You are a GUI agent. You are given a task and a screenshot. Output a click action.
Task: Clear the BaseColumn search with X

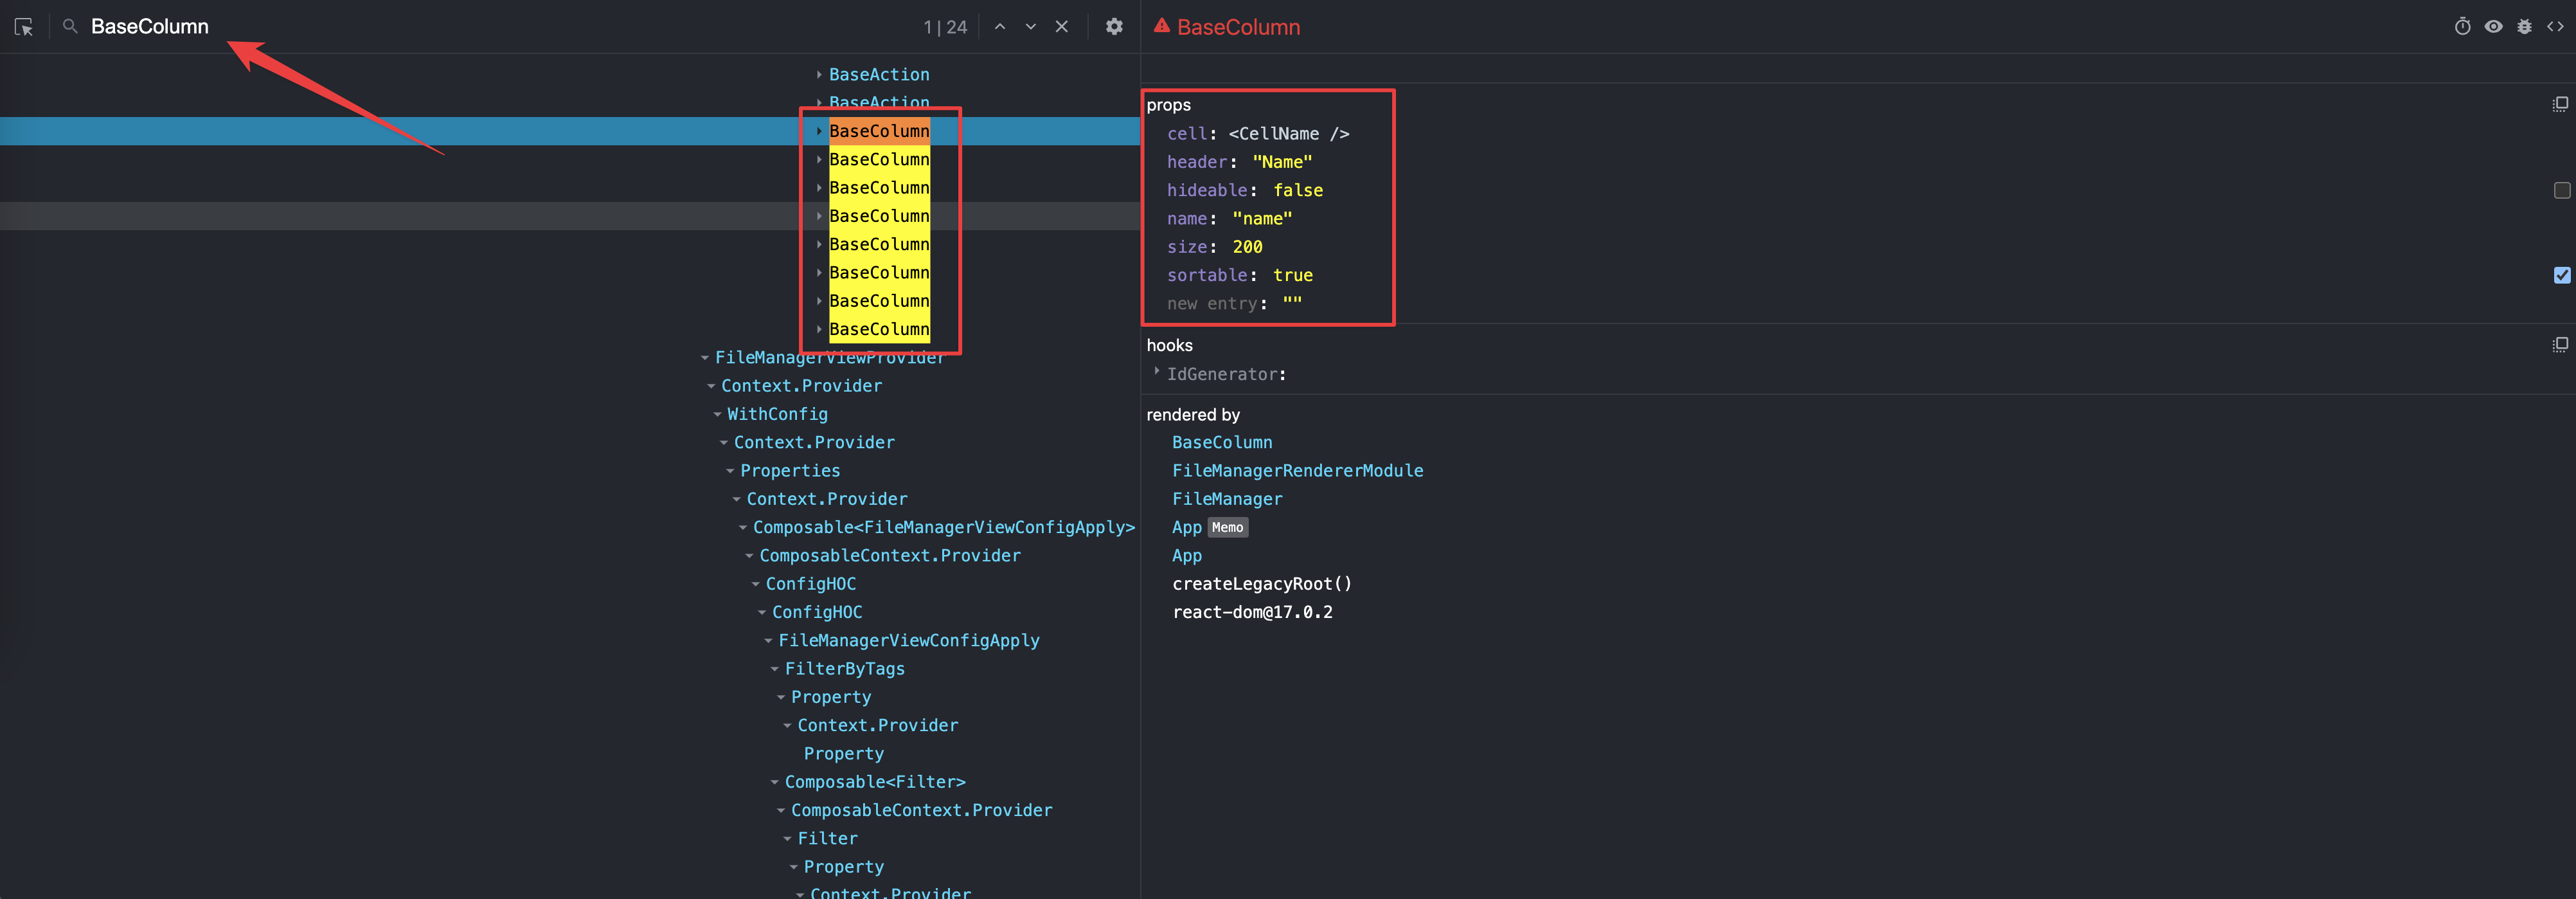click(x=1062, y=27)
